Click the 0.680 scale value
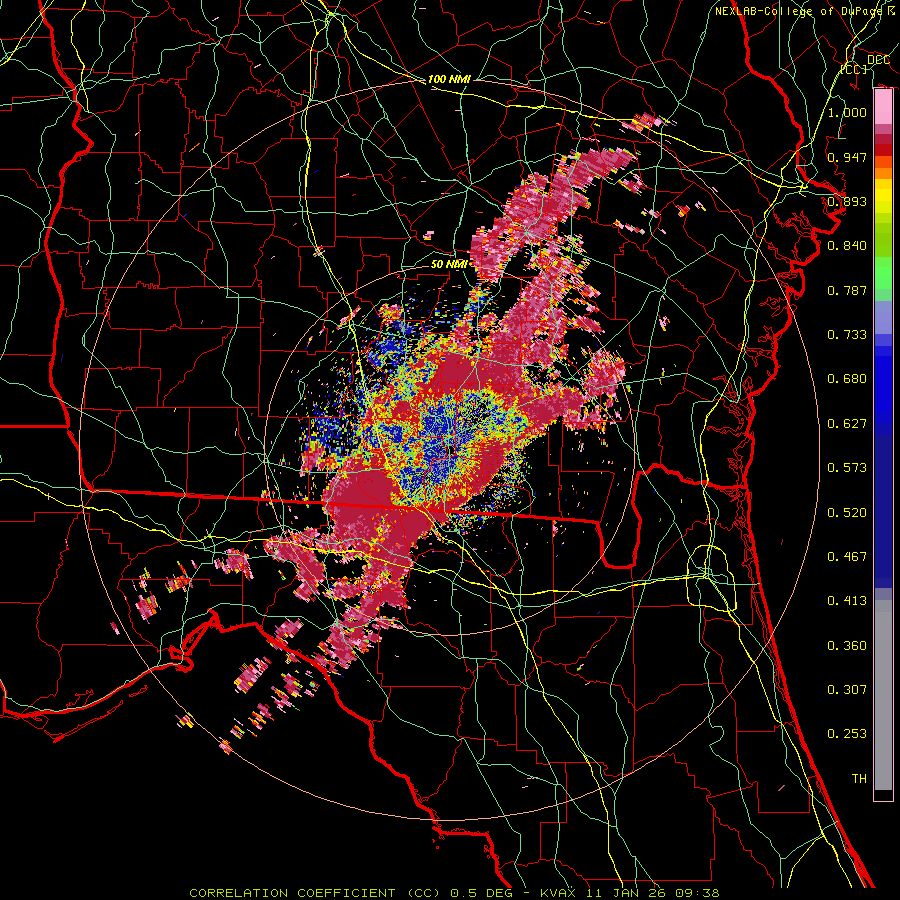 pos(847,379)
